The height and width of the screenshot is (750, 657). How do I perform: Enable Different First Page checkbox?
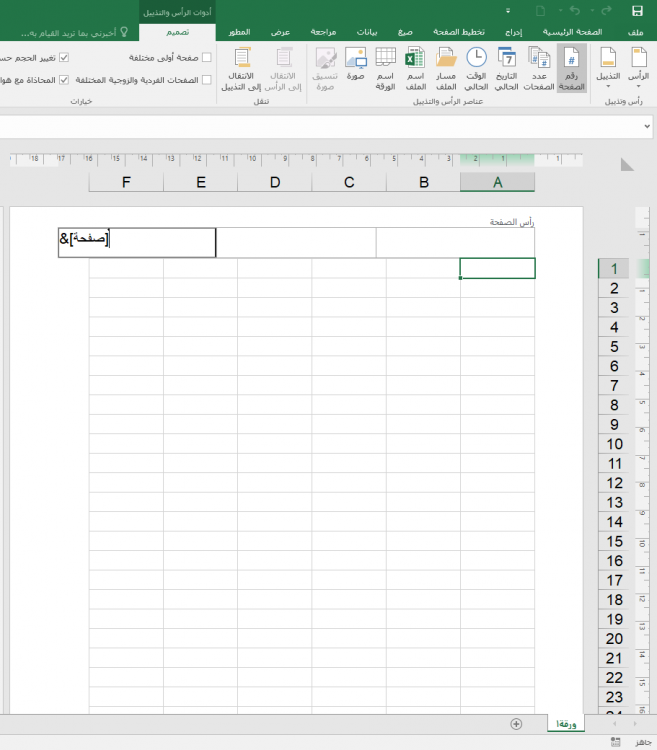tap(207, 58)
